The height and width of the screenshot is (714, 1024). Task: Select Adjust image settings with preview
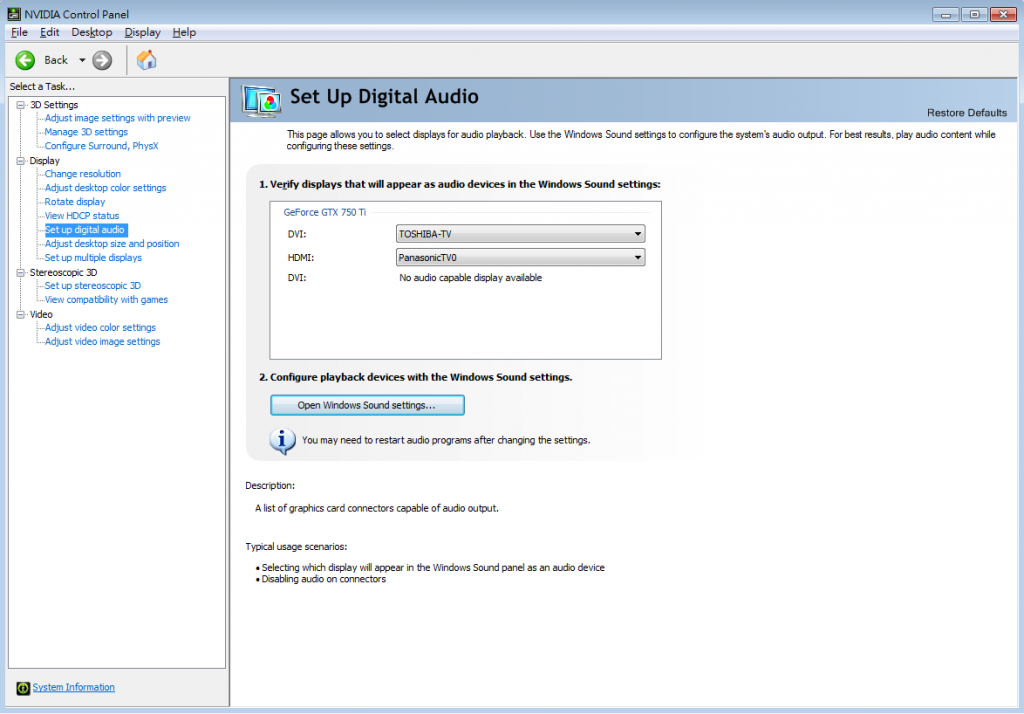118,118
